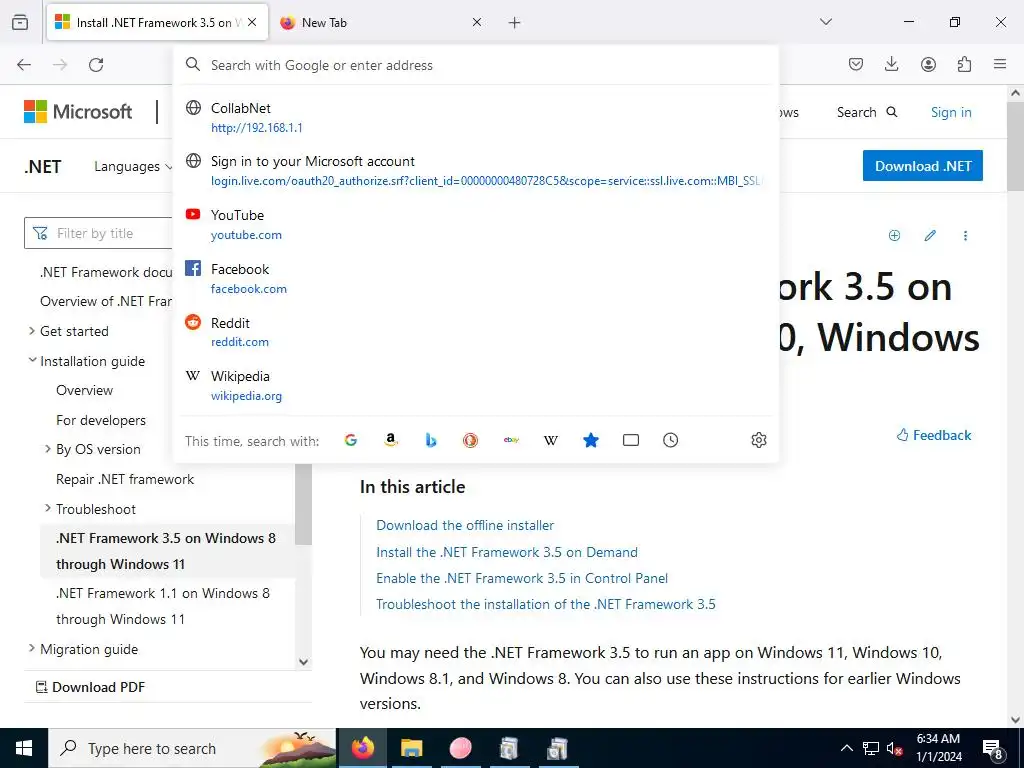
Task: Expand the Migration guide tree node
Action: click(x=31, y=648)
